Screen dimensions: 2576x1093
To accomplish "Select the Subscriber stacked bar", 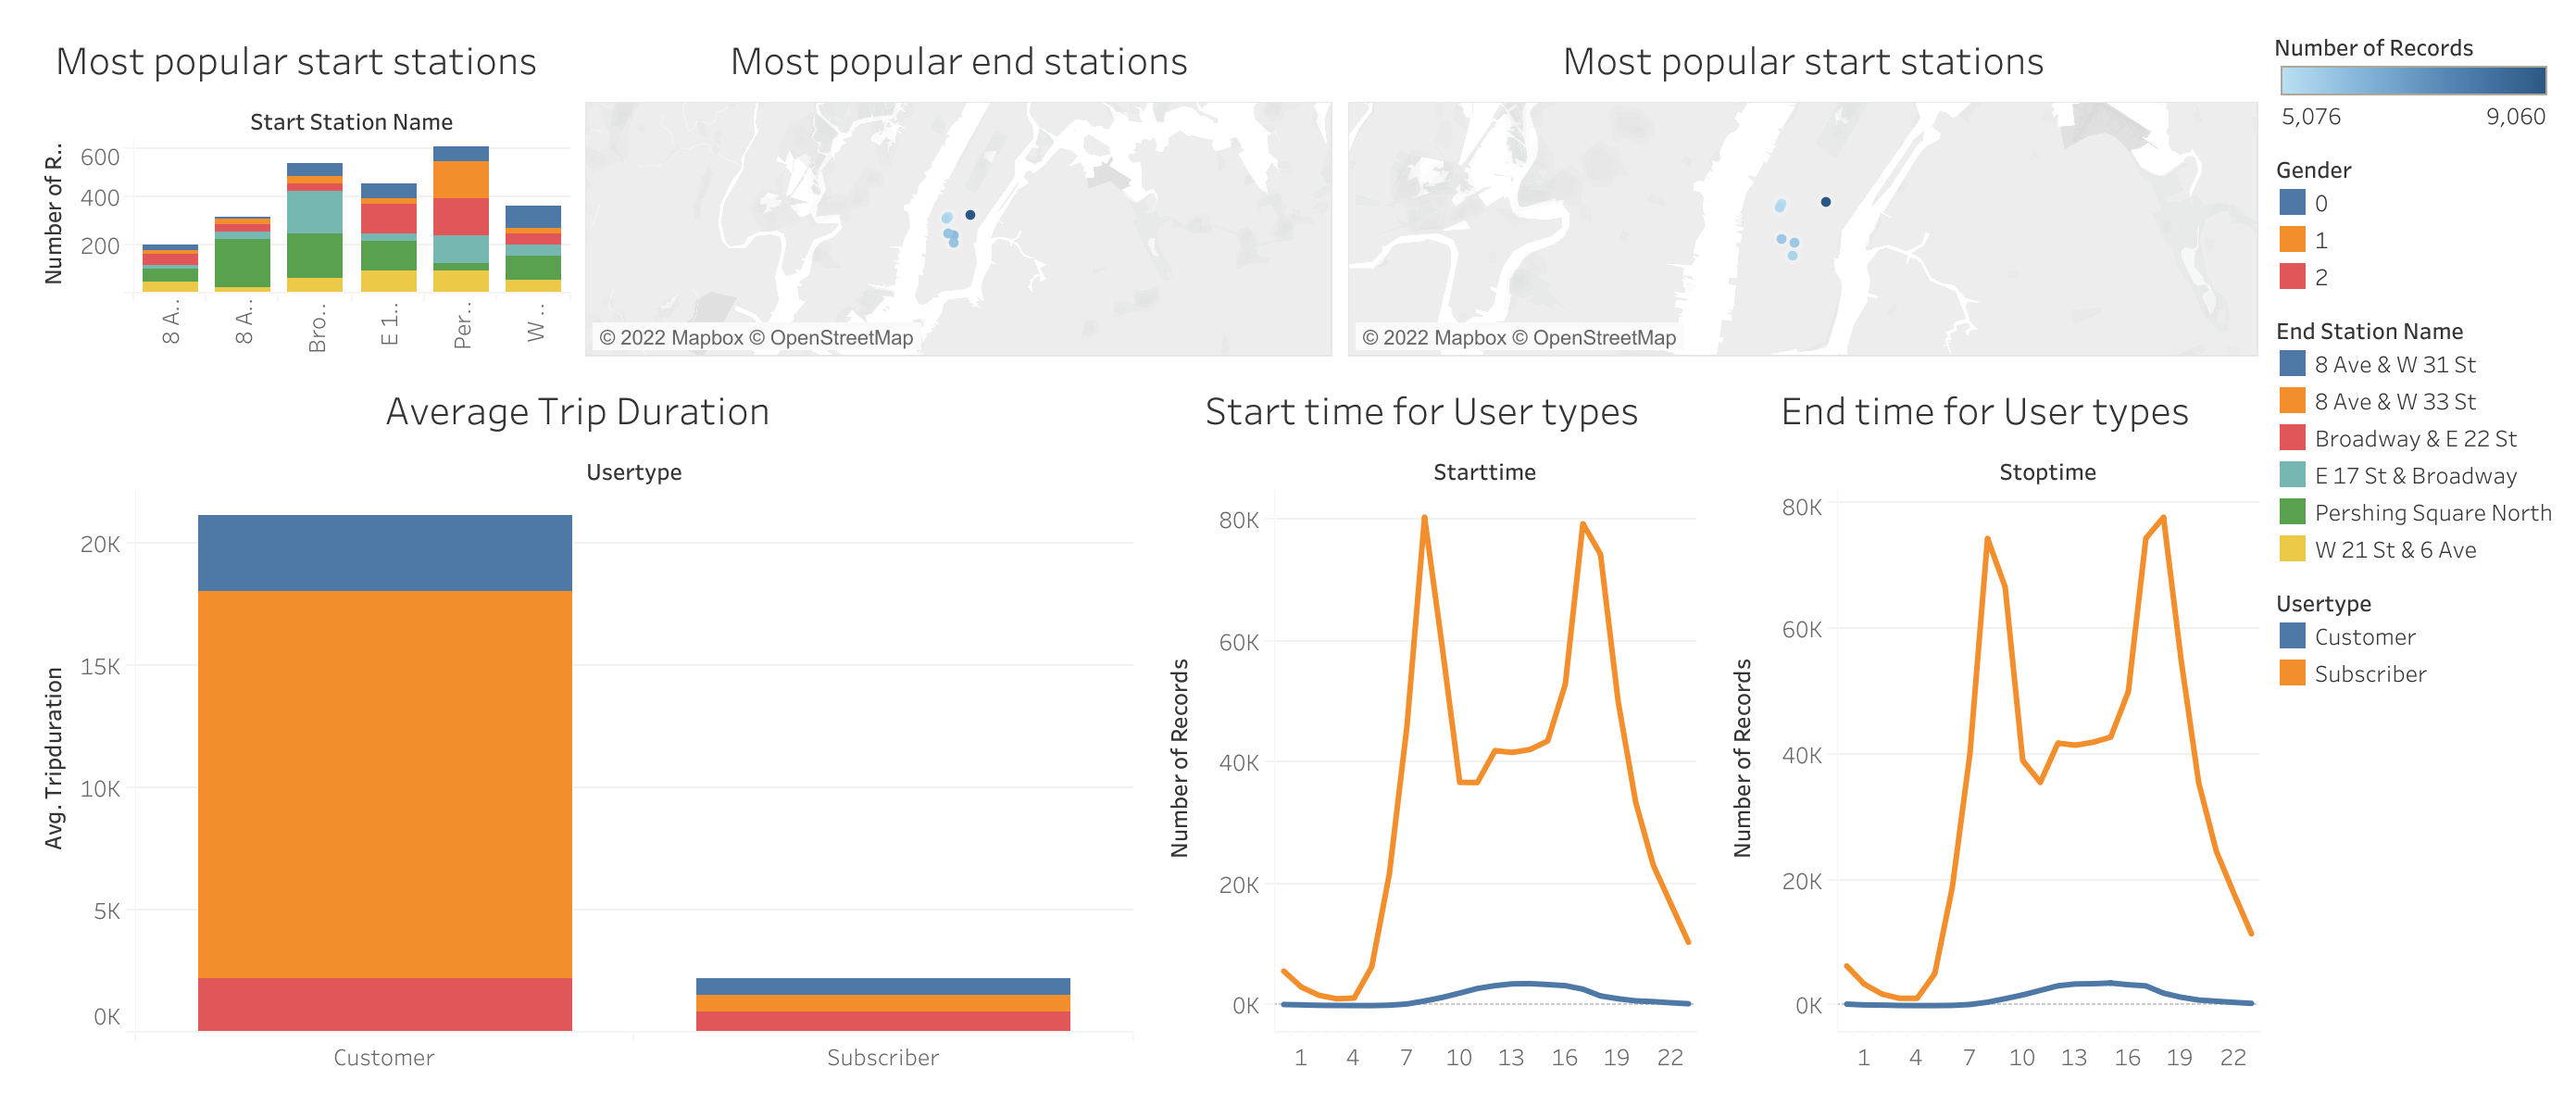I will pos(882,1003).
